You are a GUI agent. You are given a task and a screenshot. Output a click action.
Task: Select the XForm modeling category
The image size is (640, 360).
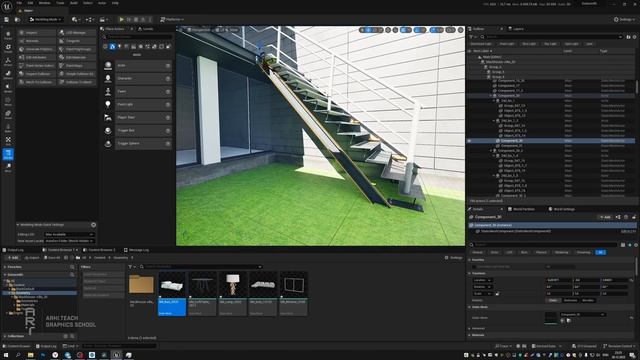click(8, 62)
